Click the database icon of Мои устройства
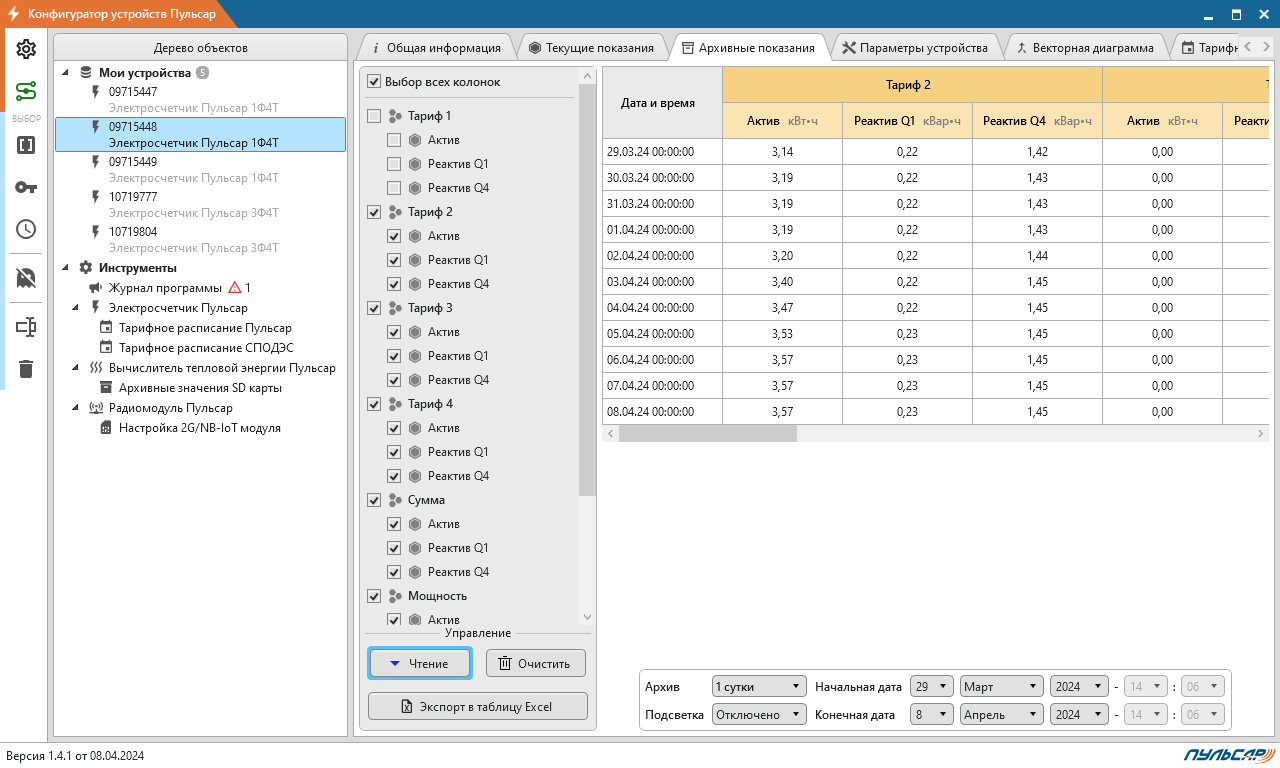 click(86, 73)
